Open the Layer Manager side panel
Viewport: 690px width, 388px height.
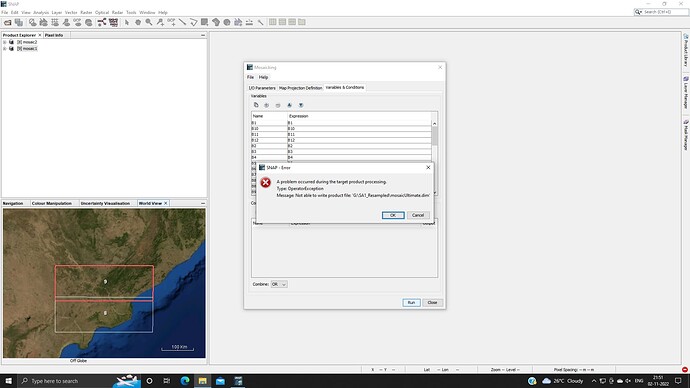686,92
